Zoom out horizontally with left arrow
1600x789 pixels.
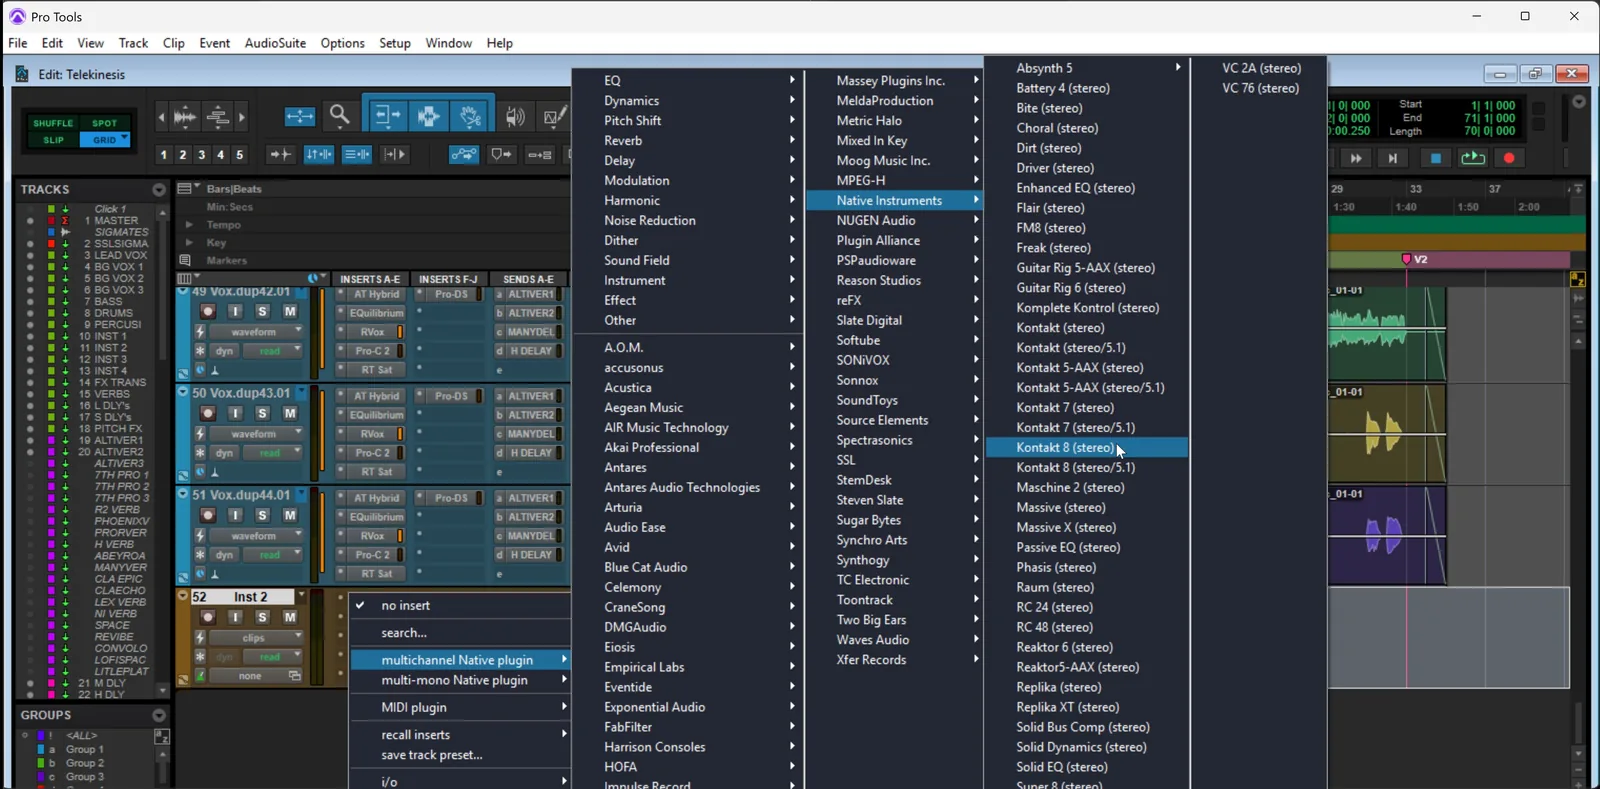click(162, 117)
